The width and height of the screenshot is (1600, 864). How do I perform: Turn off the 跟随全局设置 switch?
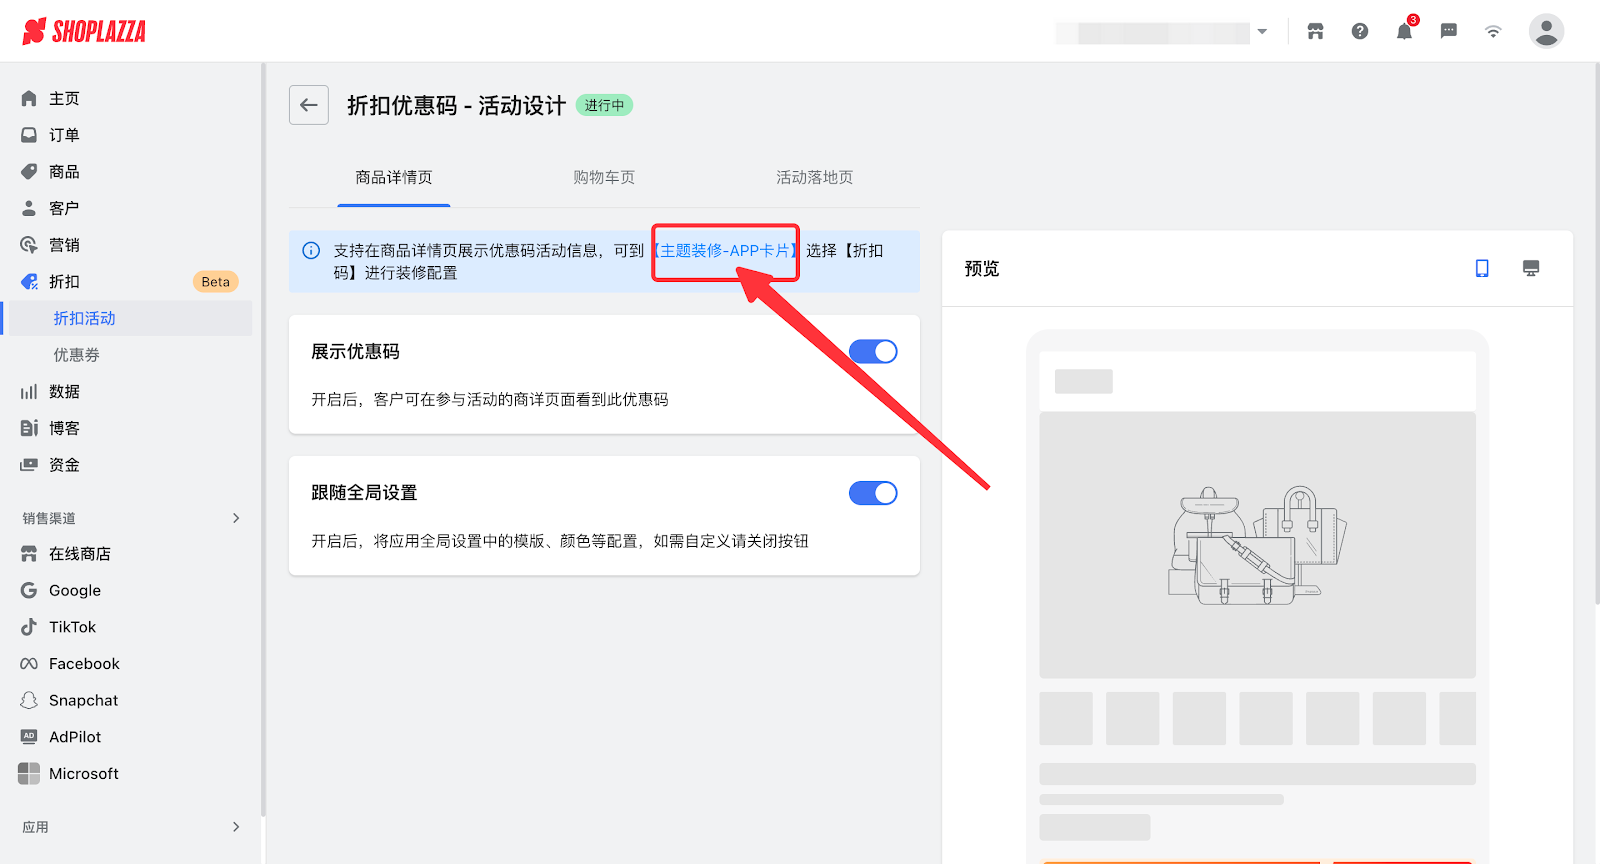[x=872, y=493]
